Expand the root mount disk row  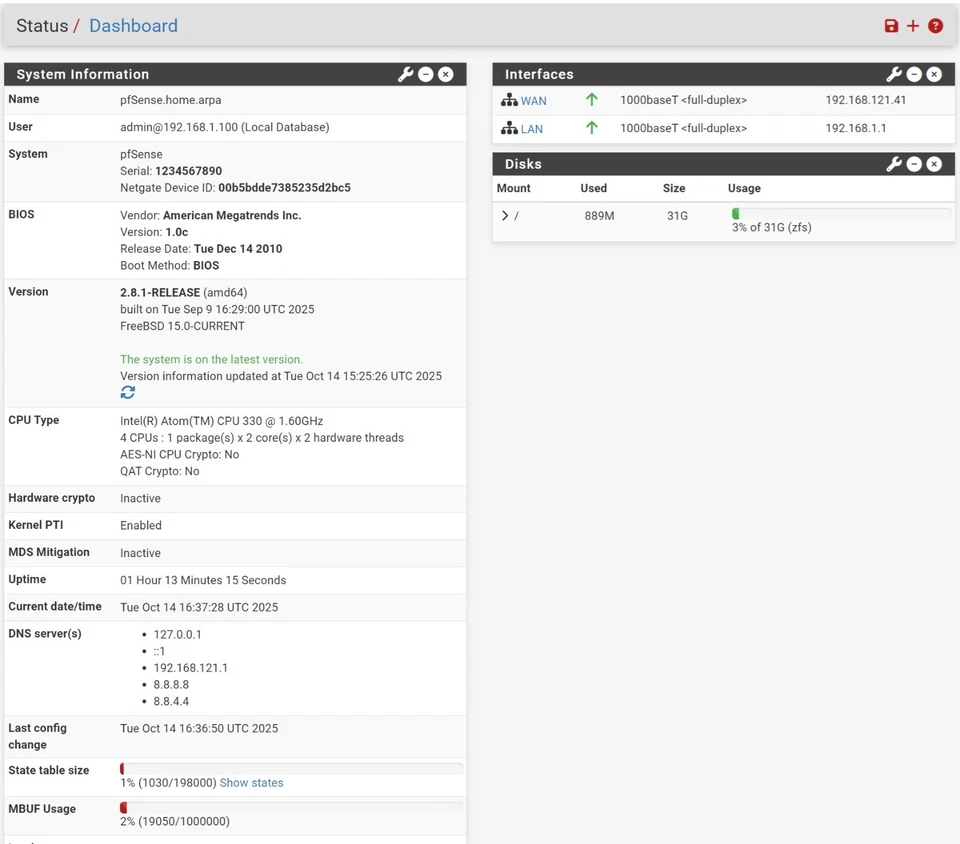(504, 215)
